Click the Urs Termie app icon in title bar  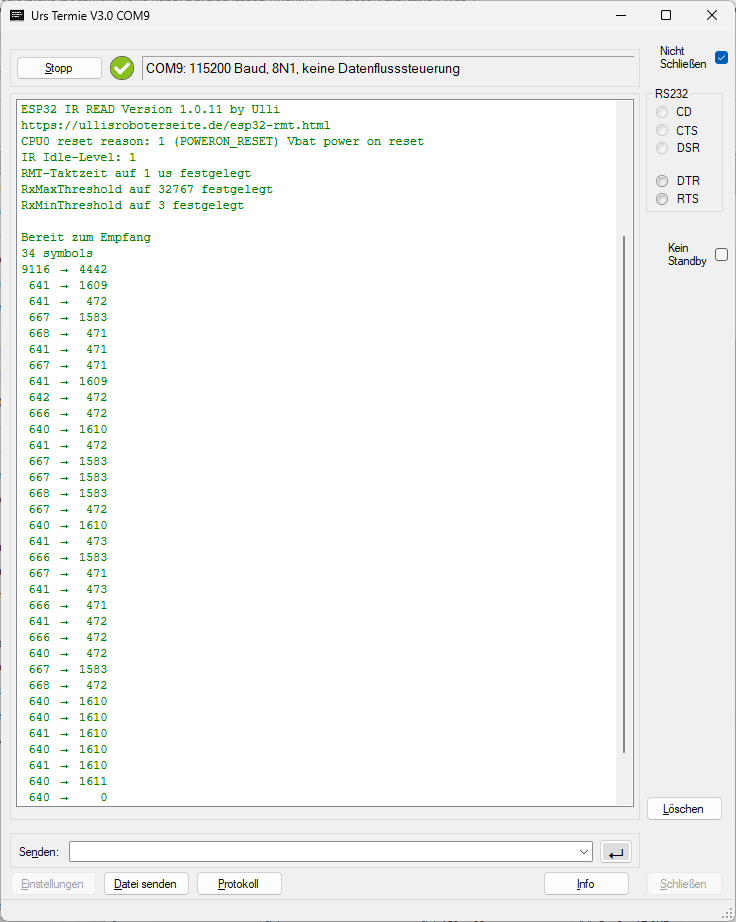(18, 16)
